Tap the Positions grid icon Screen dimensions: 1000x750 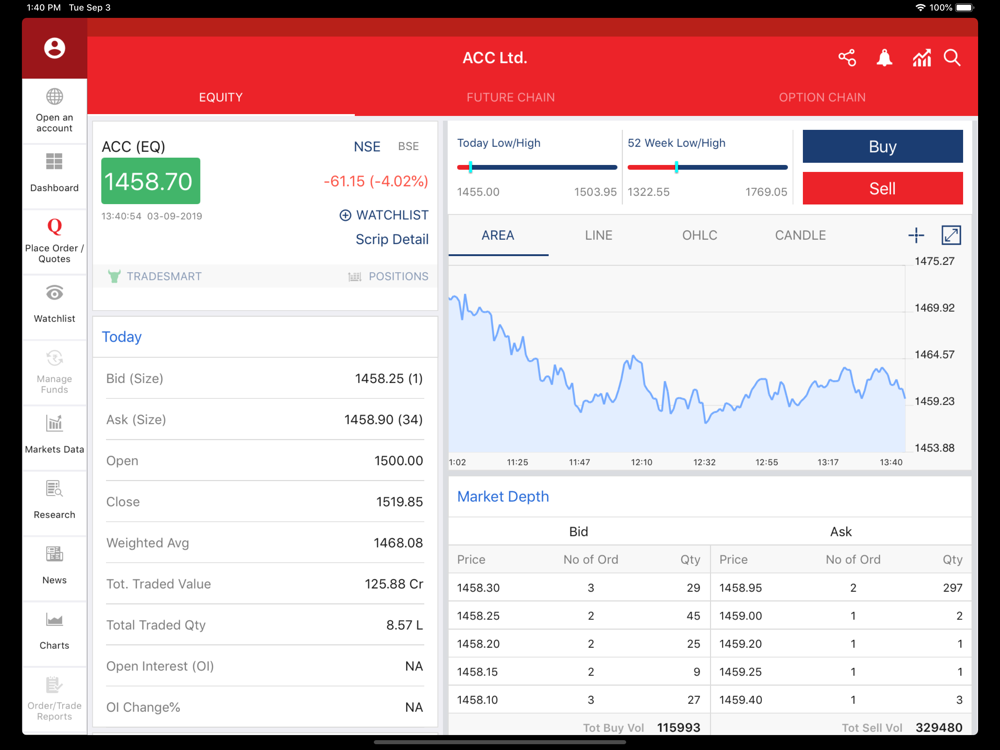(355, 277)
